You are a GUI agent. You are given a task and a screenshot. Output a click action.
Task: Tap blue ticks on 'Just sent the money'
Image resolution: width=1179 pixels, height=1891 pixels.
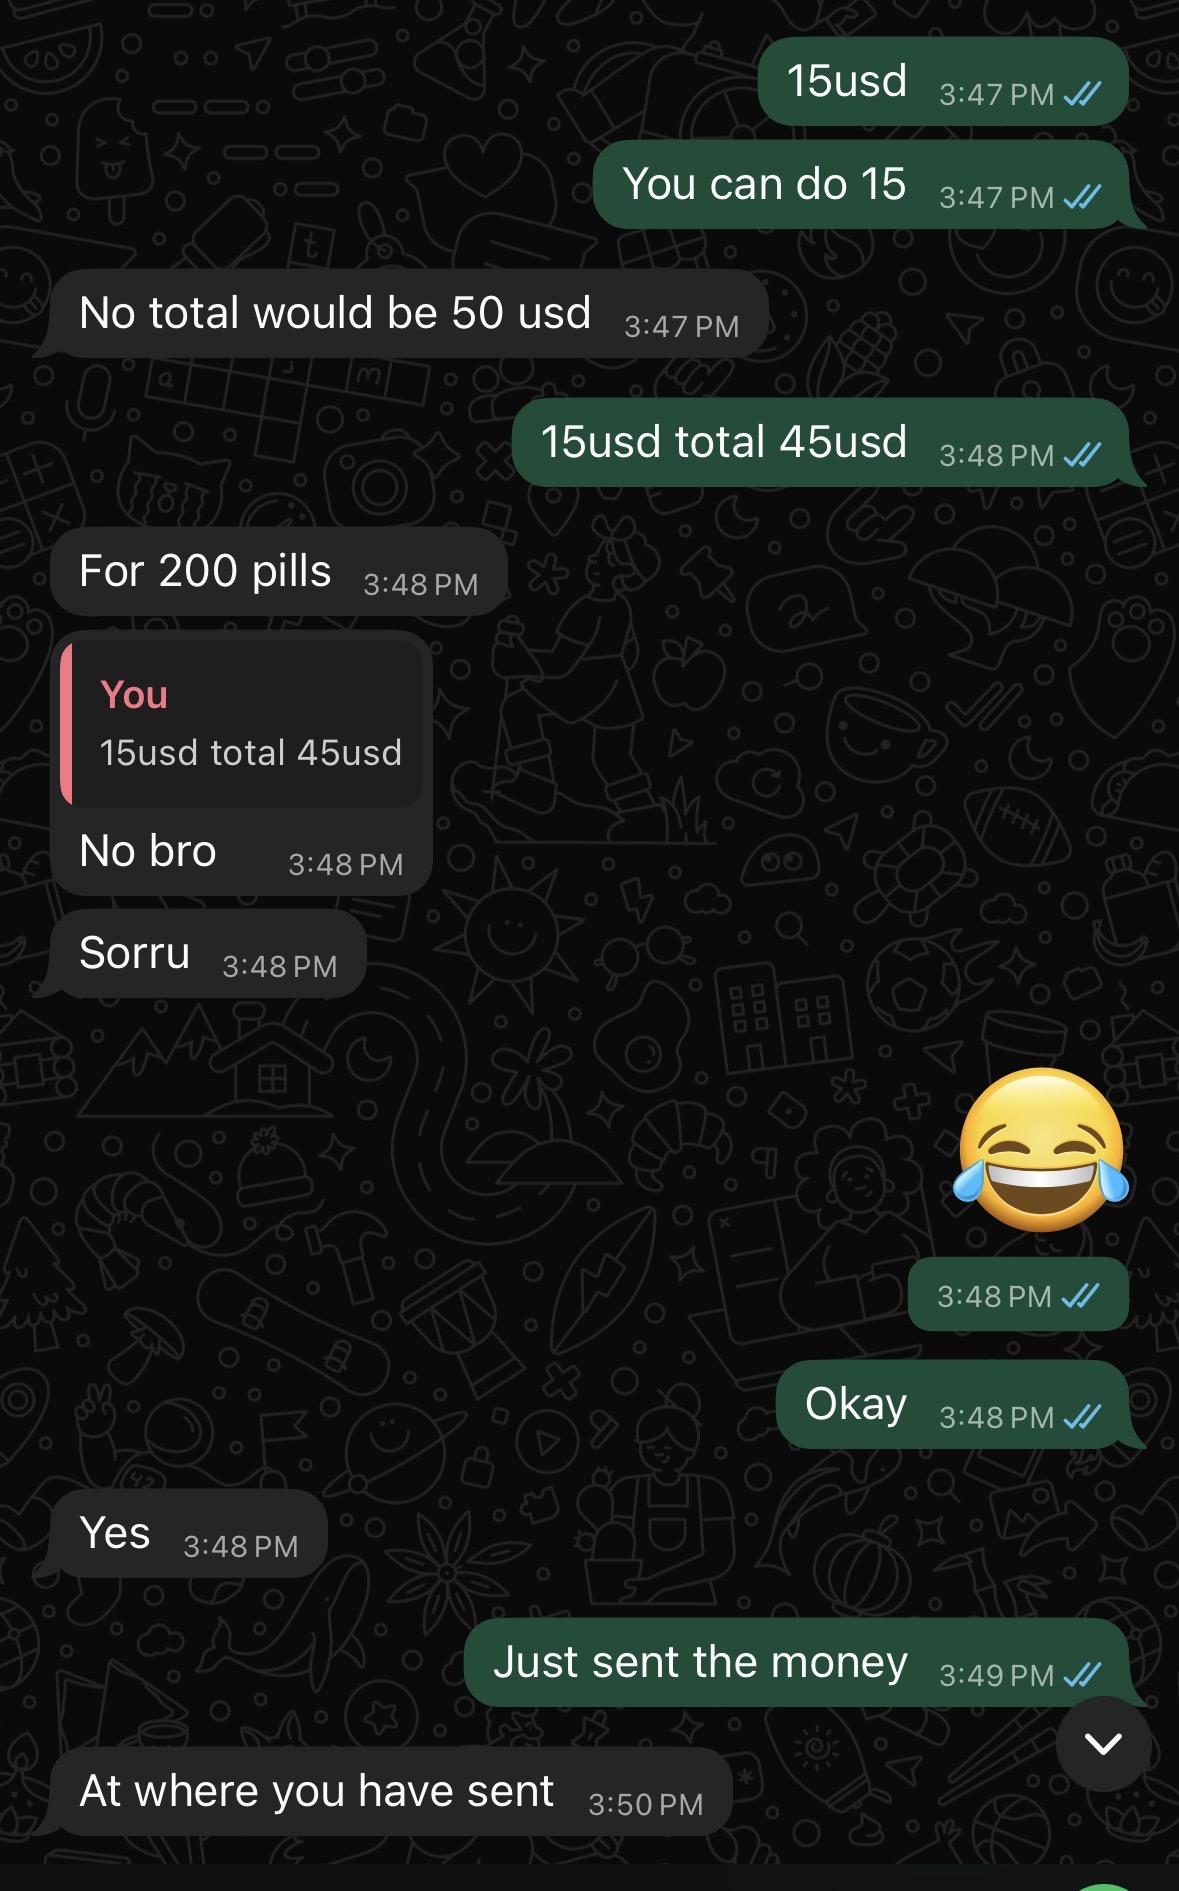click(1082, 1675)
